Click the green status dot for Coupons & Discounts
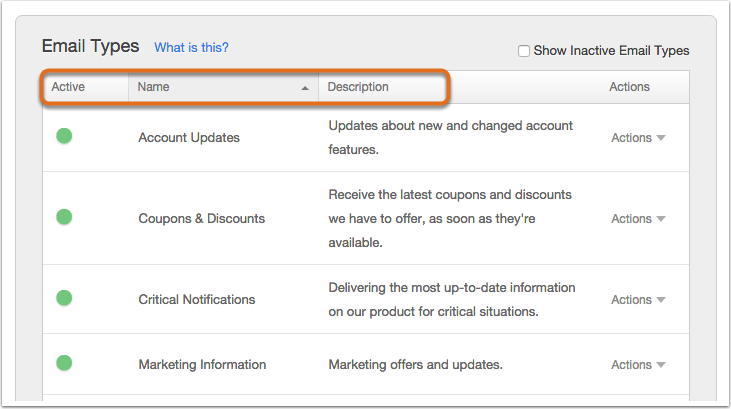This screenshot has width=731, height=409. pos(64,217)
